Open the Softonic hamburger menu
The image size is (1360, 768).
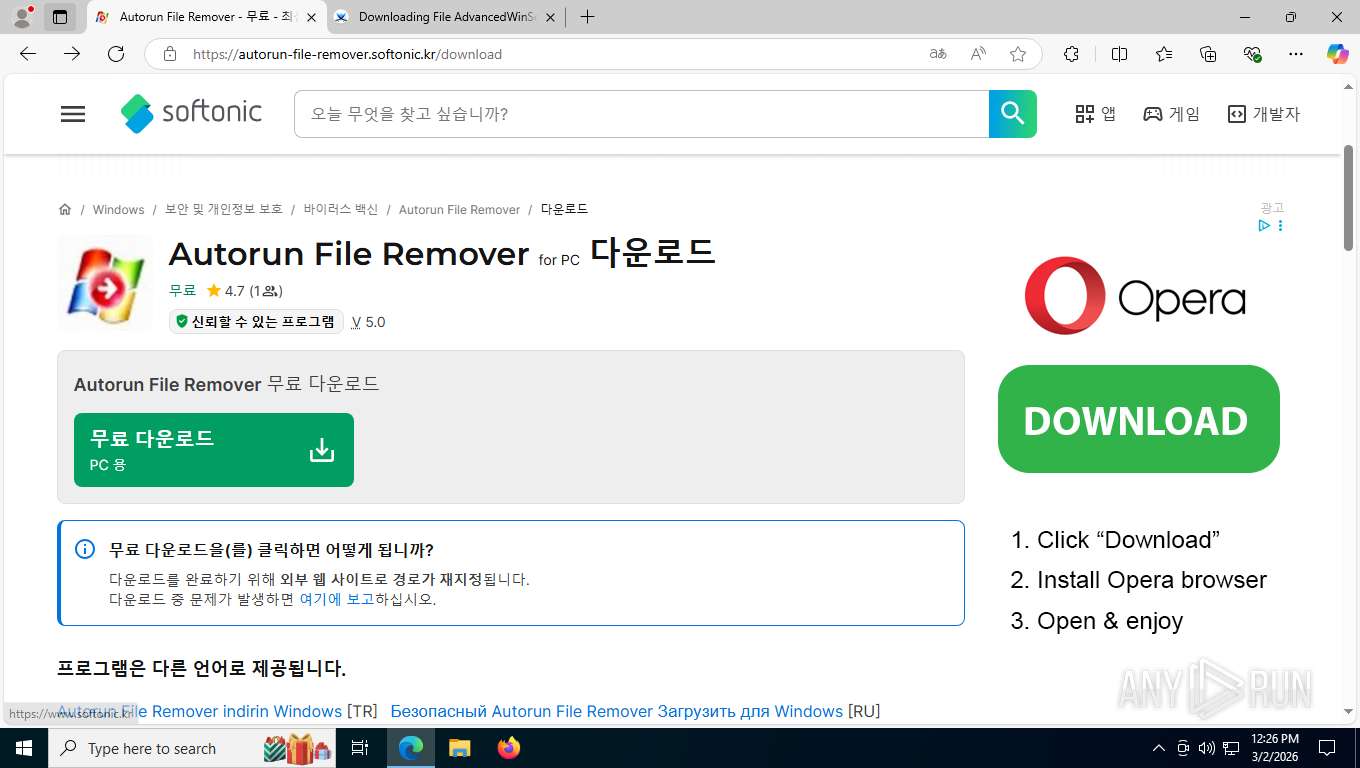(x=73, y=114)
